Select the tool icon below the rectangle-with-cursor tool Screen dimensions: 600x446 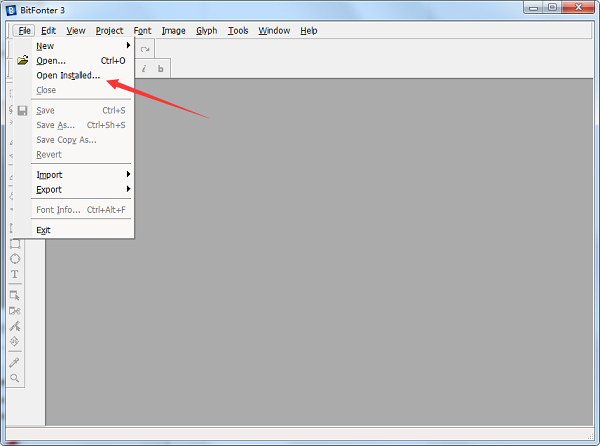(x=15, y=311)
